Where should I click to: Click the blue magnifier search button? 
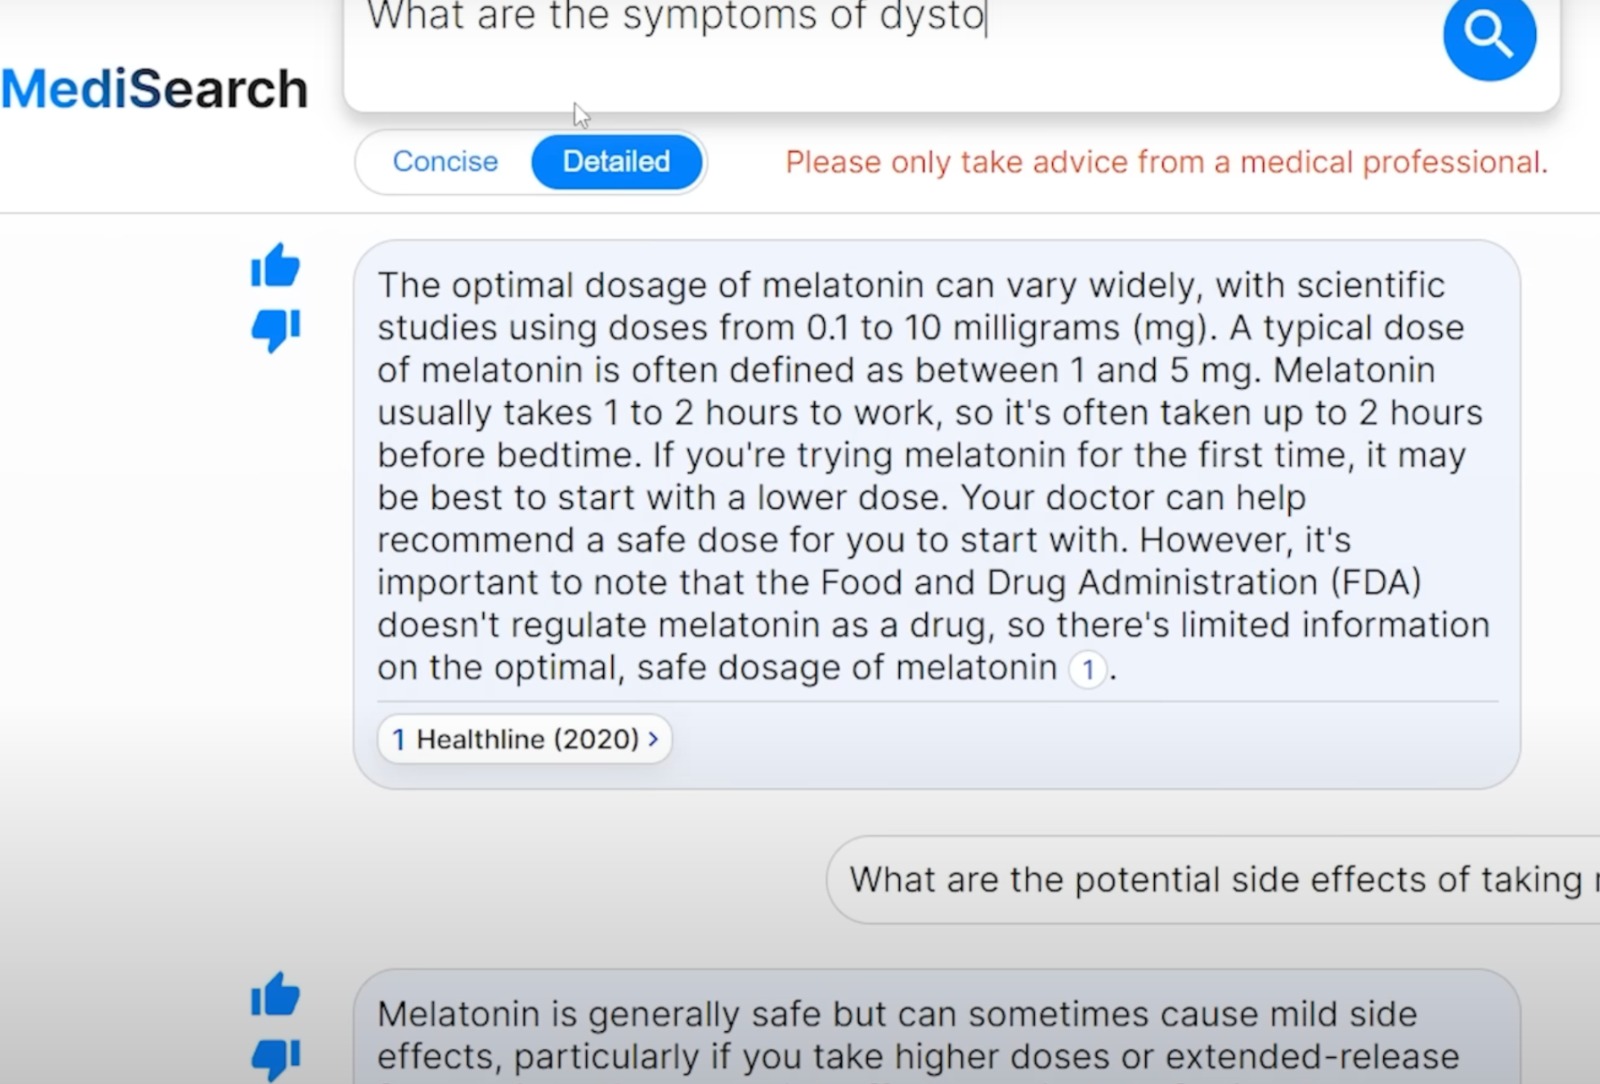pos(1489,35)
